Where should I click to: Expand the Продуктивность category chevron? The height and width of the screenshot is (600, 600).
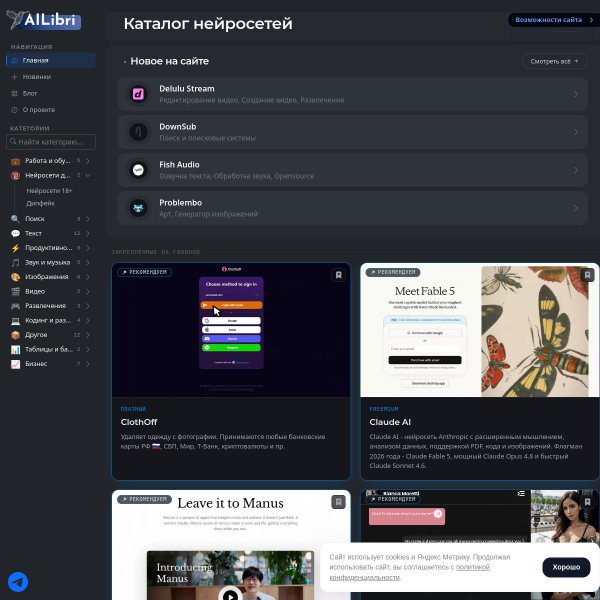(88, 248)
